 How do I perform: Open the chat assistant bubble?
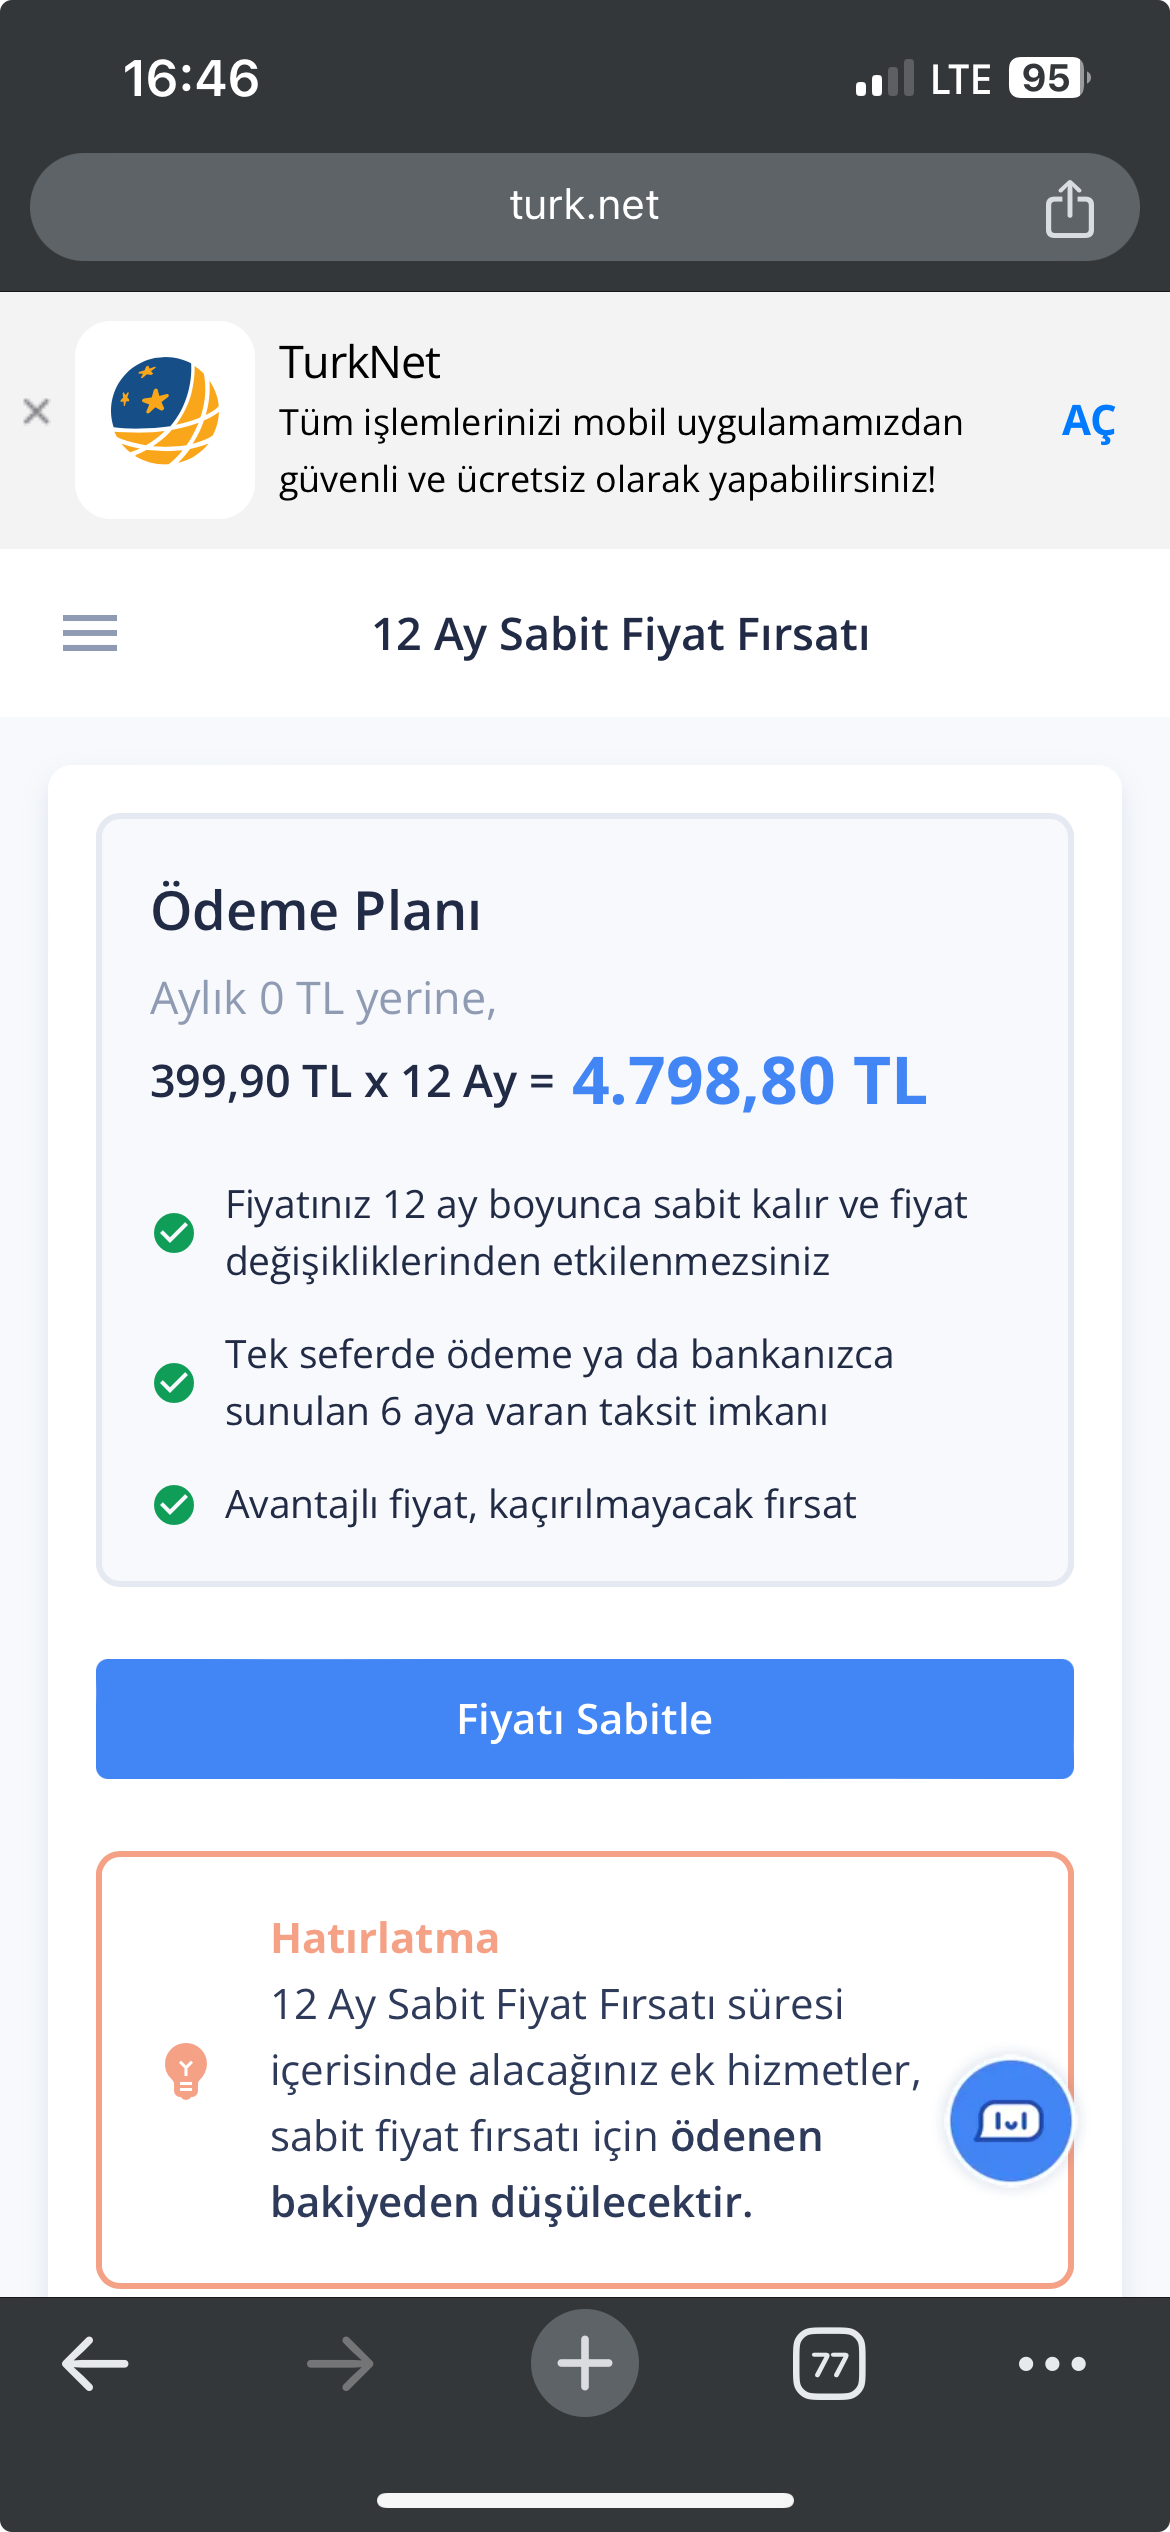tap(1010, 2120)
